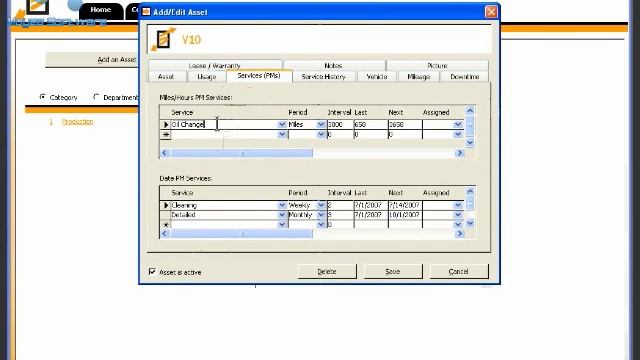640x360 pixels.
Task: Click the Cleaning Last date 7/1/2007
Action: click(x=371, y=205)
